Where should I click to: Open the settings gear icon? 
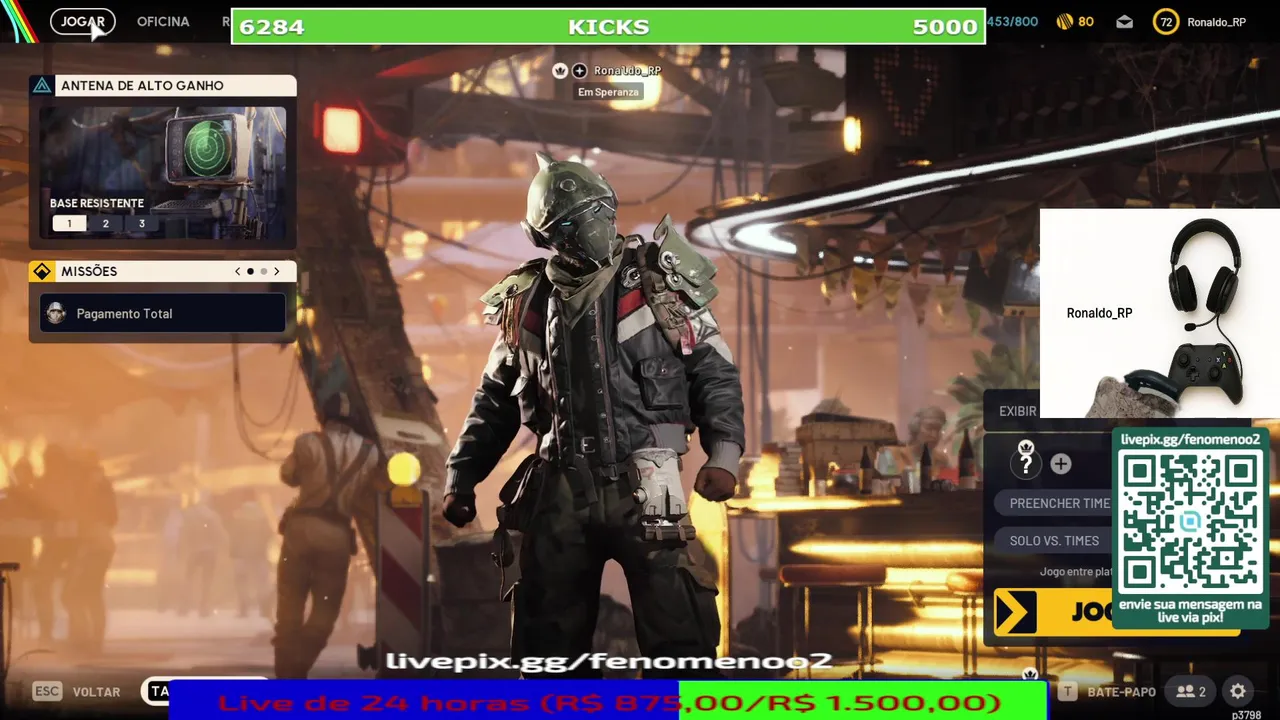tap(1238, 691)
